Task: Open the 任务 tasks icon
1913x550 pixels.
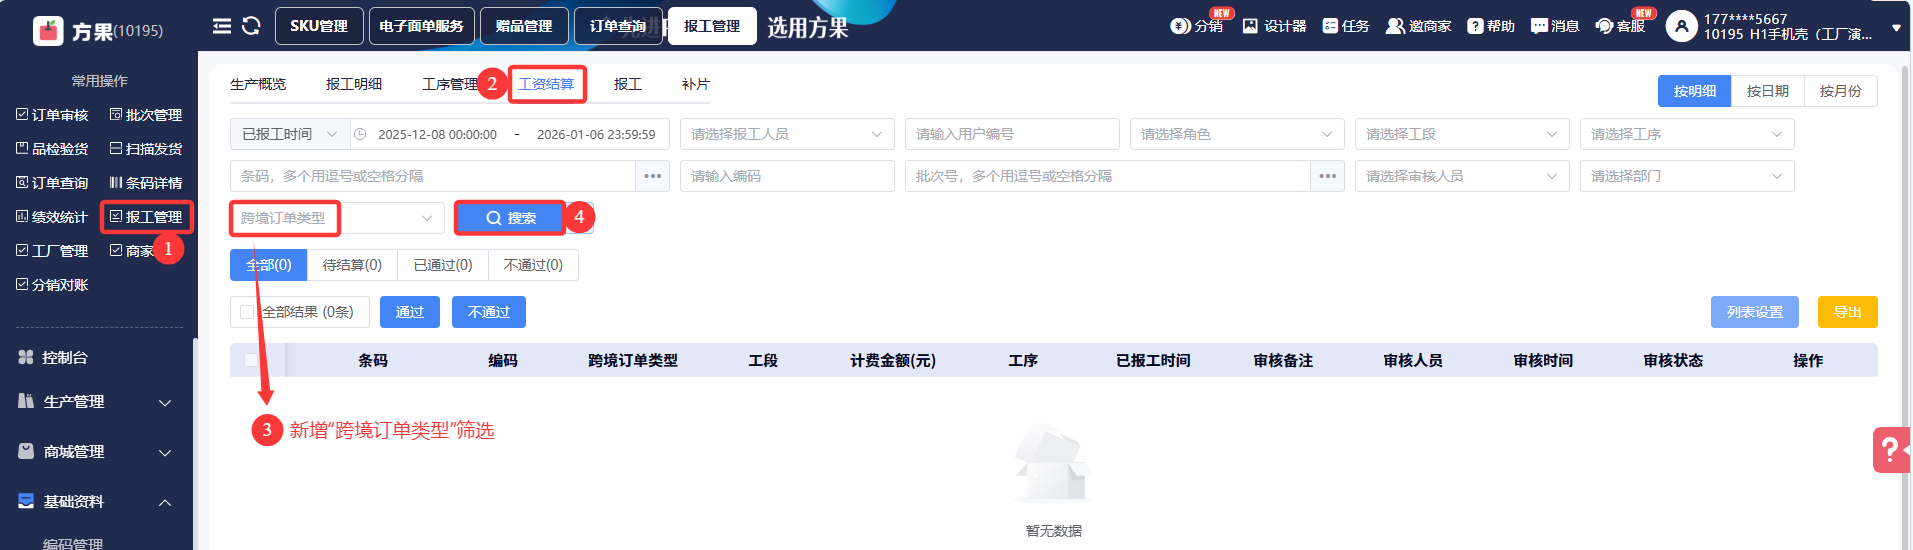Action: (x=1330, y=26)
